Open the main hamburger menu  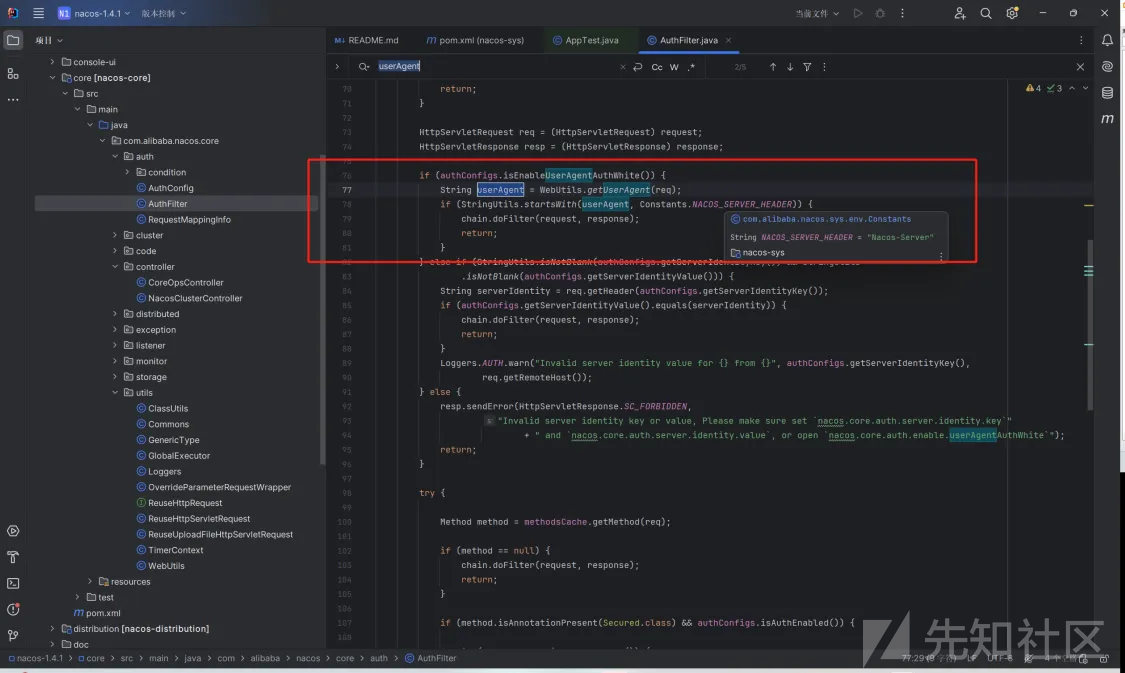coord(38,13)
